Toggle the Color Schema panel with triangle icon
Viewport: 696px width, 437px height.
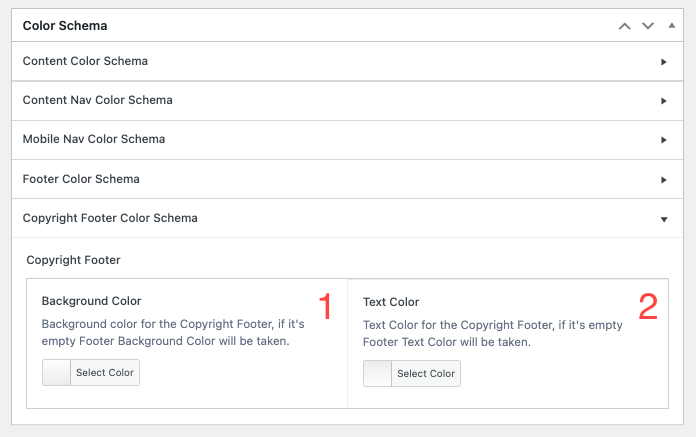coord(670,26)
